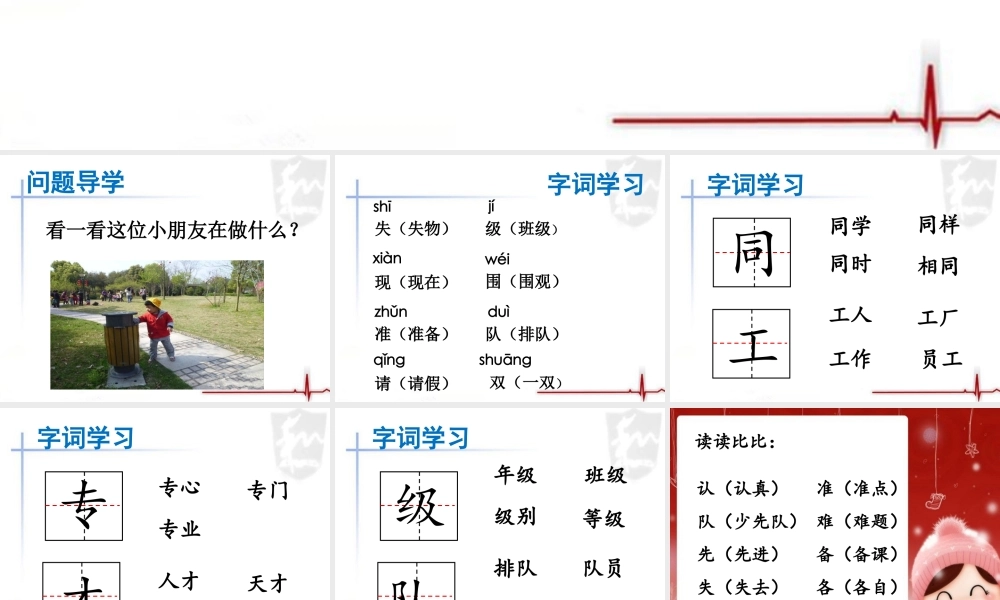This screenshot has height=600, width=1000.
Task: Click the 字词学习 heading above the 同 character
Action: (755, 185)
